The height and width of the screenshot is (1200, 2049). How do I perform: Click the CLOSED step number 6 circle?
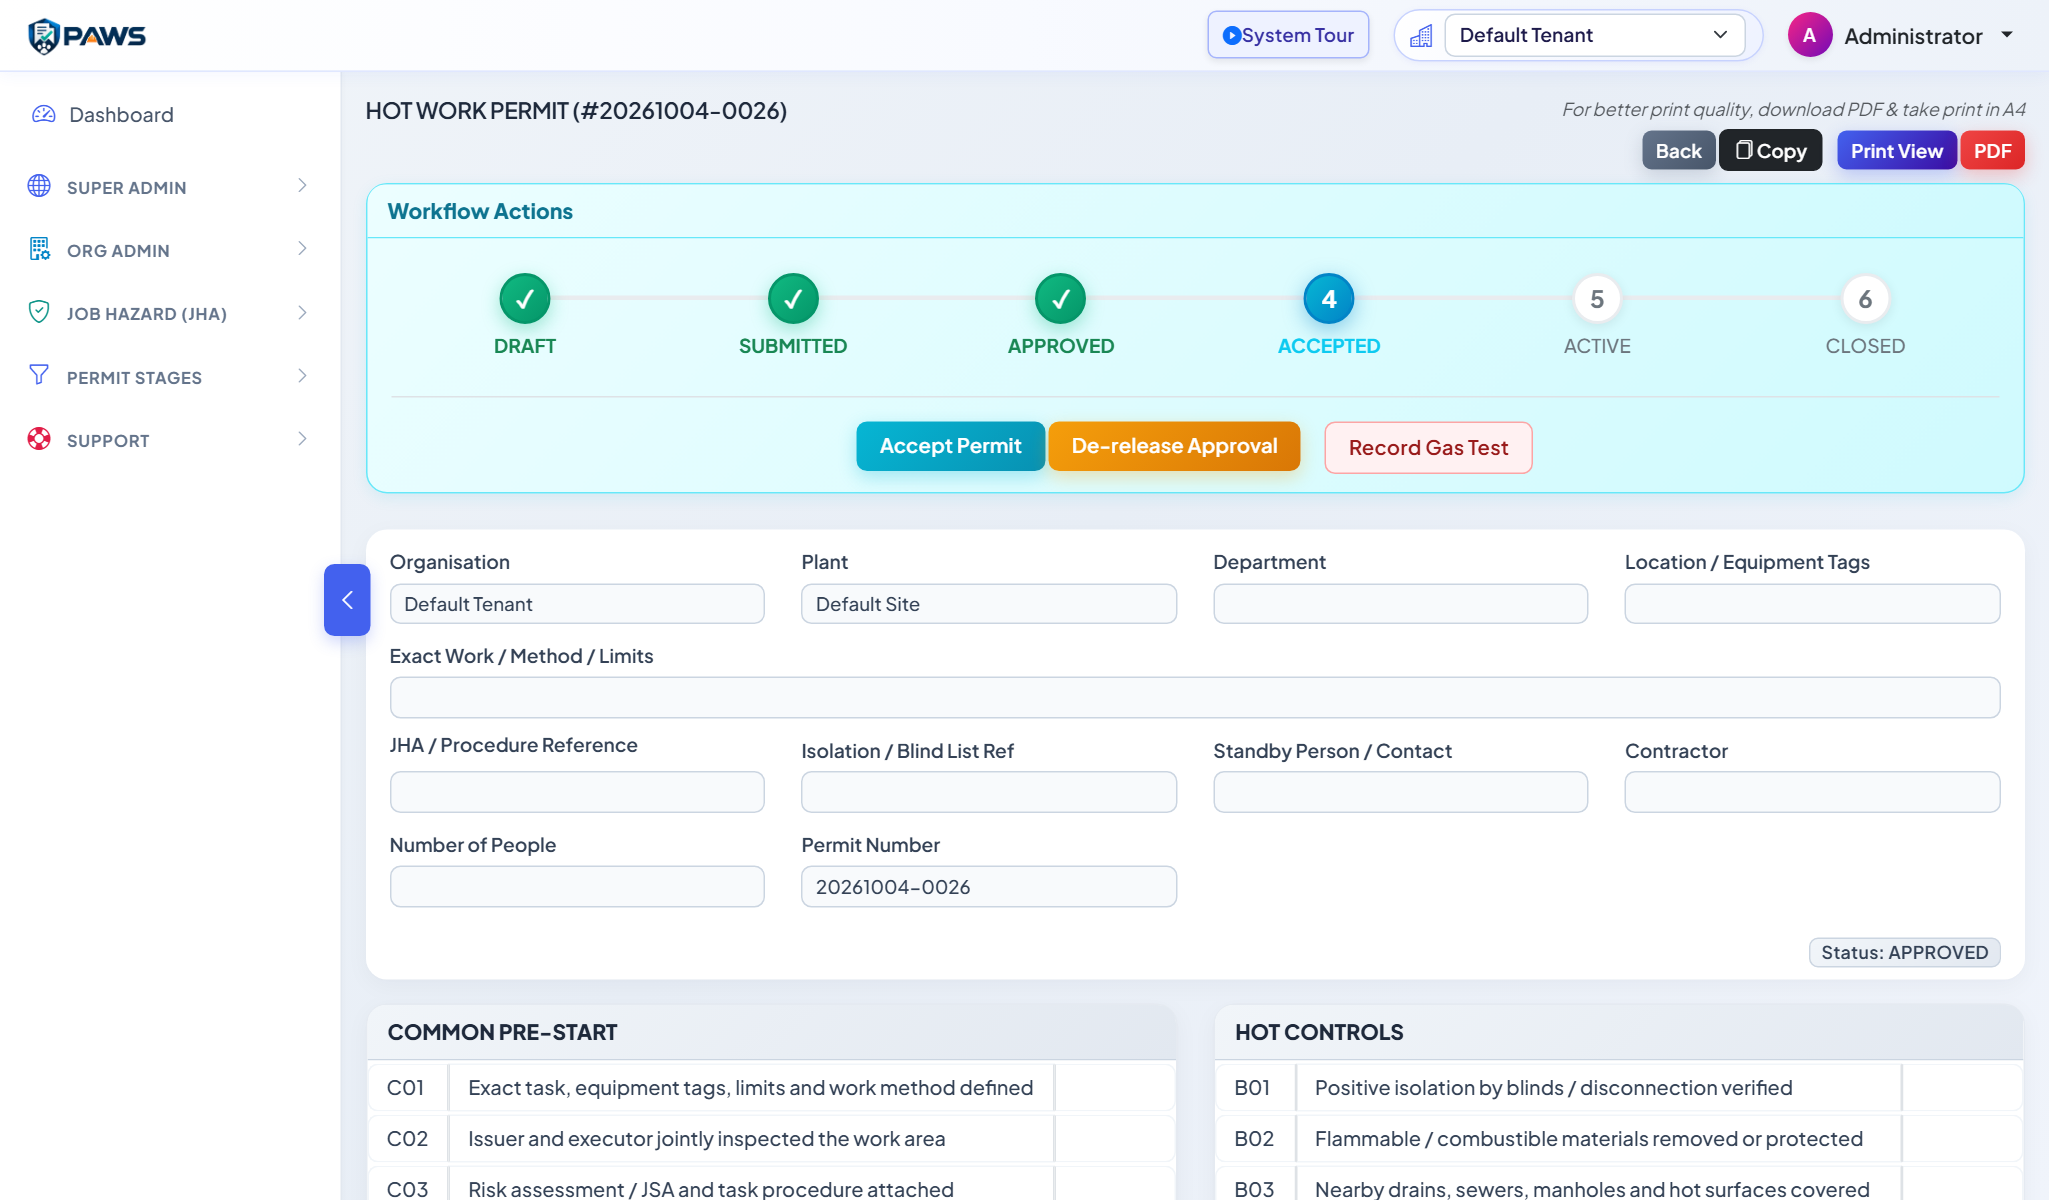tap(1865, 298)
